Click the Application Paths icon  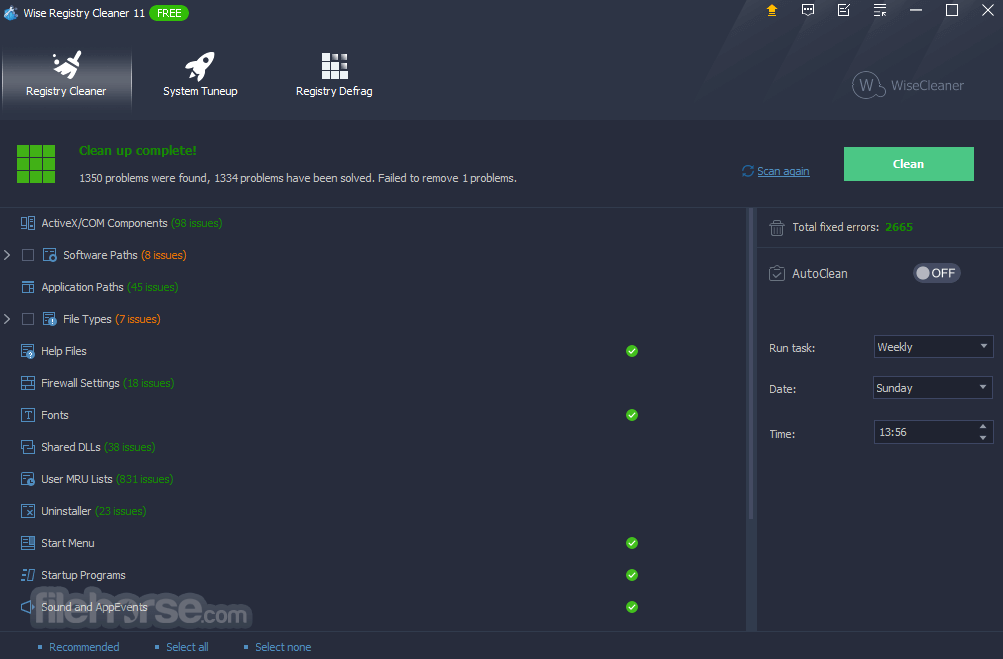[x=28, y=287]
